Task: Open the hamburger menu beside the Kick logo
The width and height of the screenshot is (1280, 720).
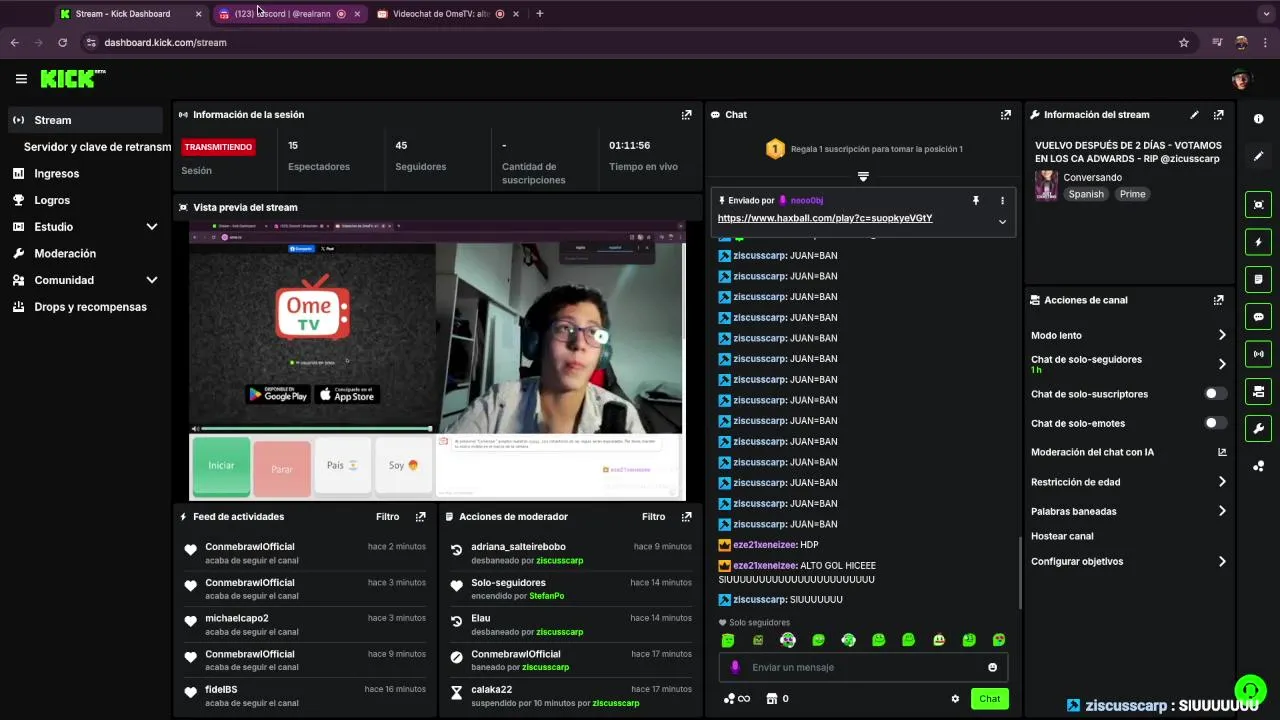Action: tap(21, 79)
